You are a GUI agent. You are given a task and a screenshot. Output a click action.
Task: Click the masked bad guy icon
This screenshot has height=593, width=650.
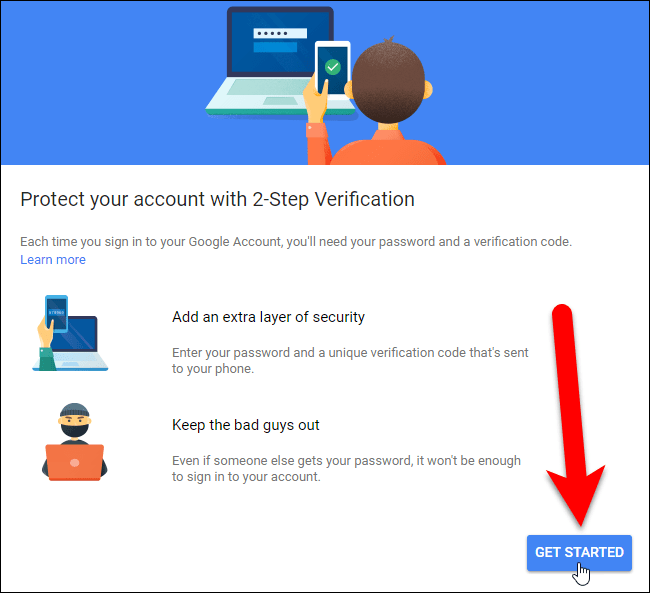[x=75, y=442]
